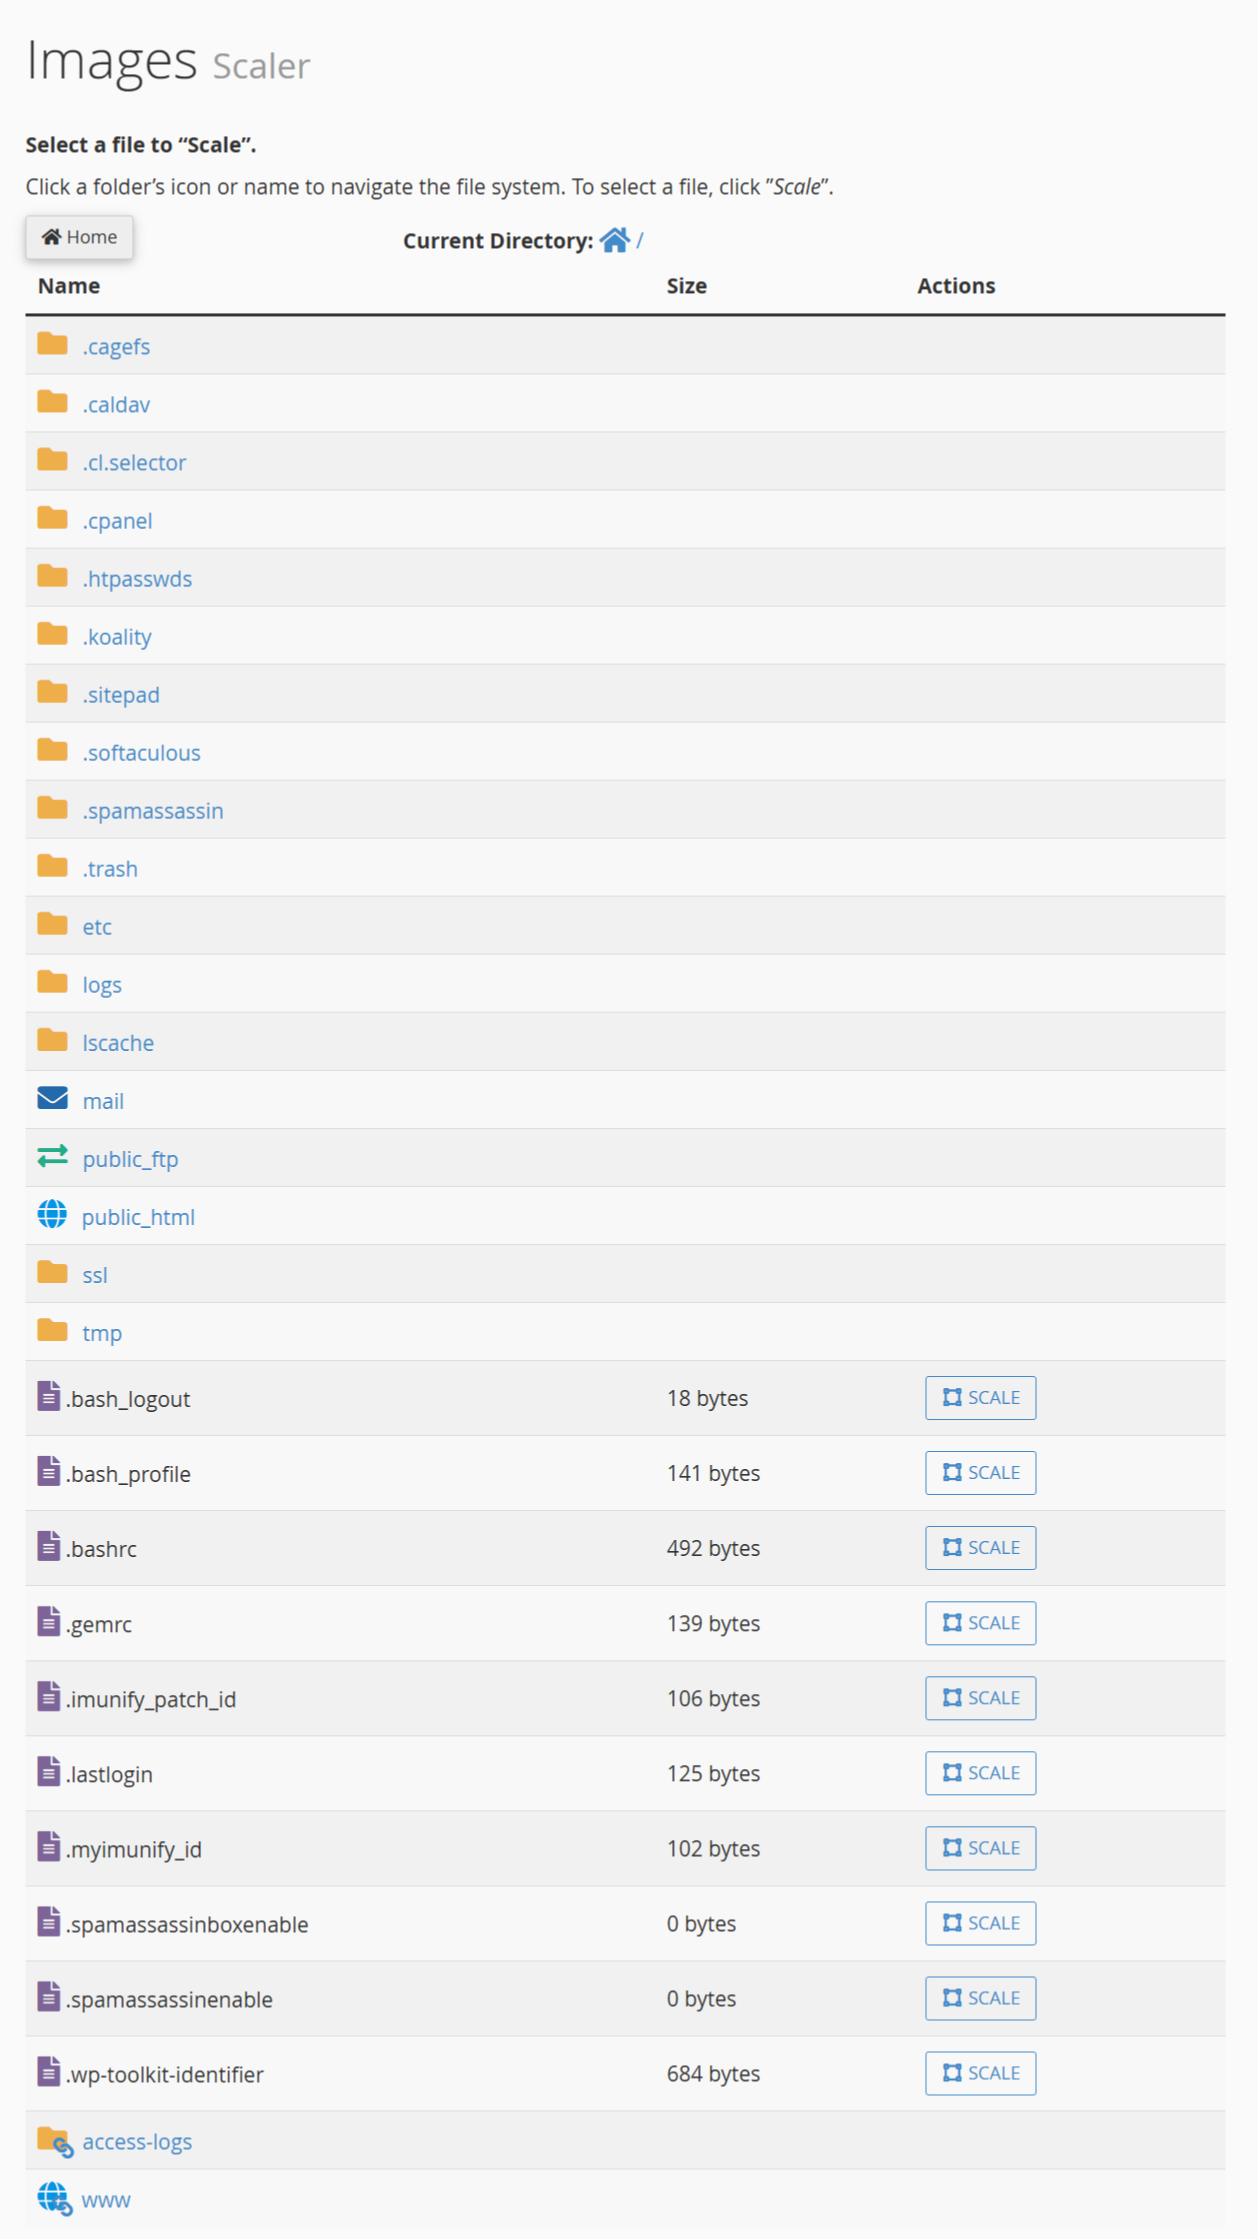The width and height of the screenshot is (1258, 2239).
Task: Click the home icon in Current Directory
Action: click(x=615, y=240)
